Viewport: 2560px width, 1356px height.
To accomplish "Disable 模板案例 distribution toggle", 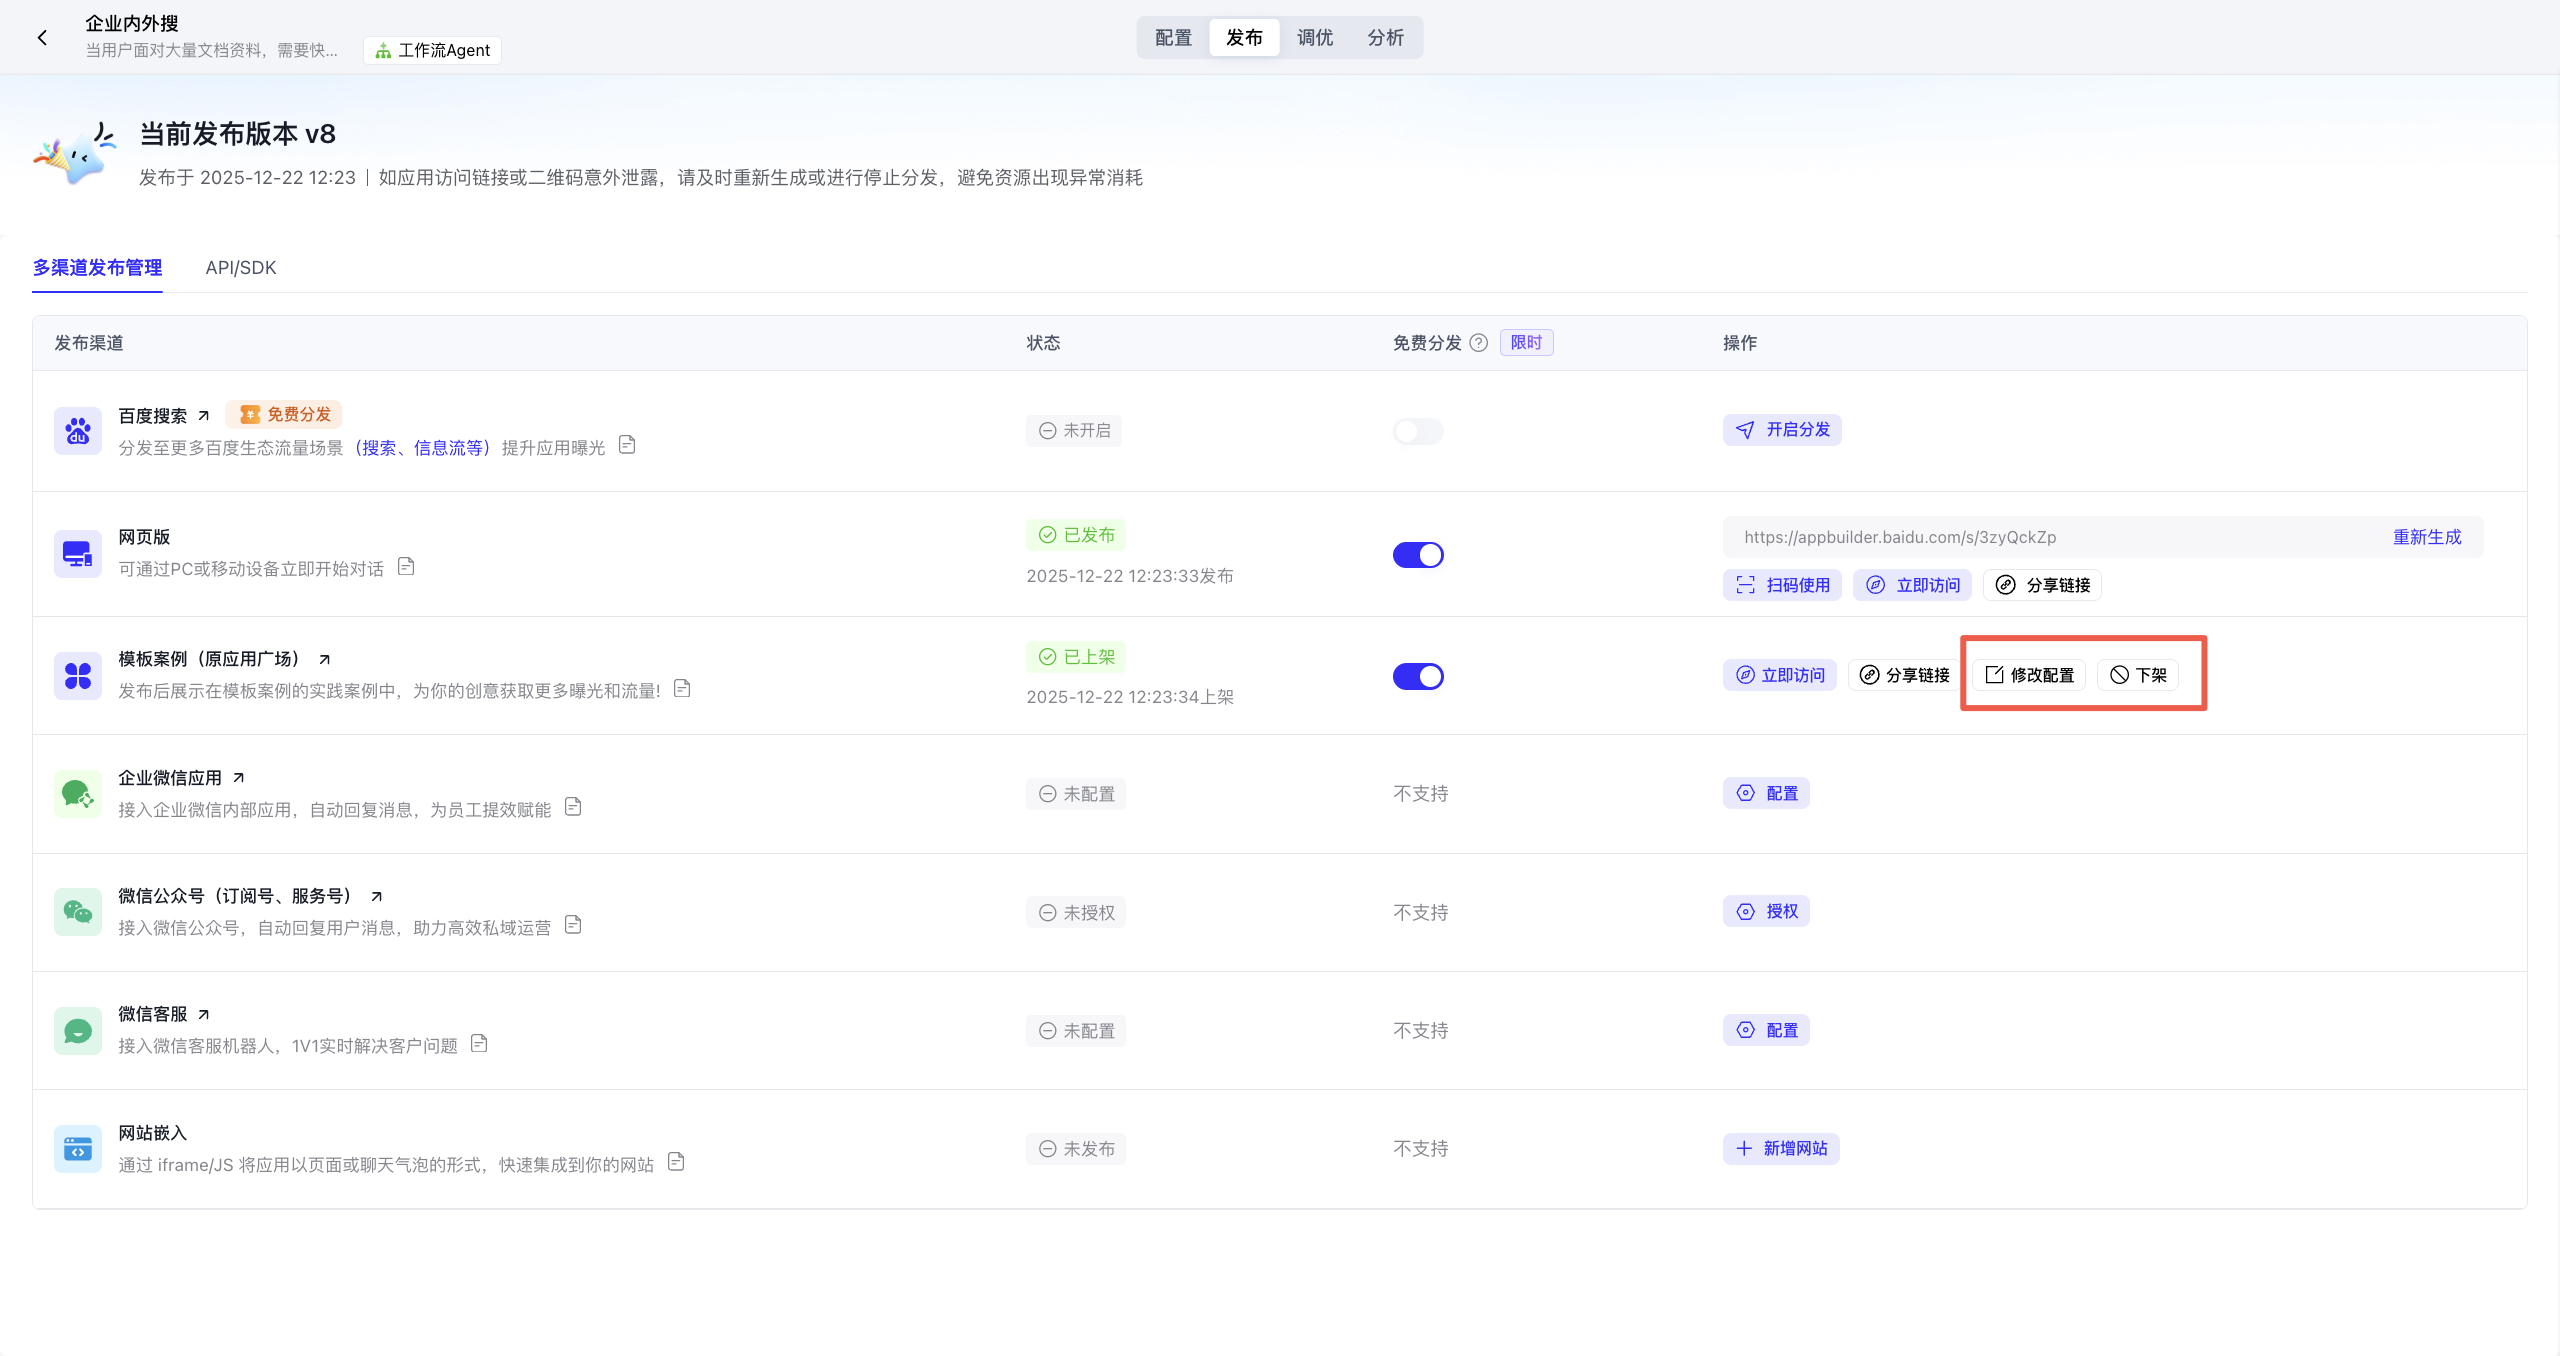I will tap(1418, 677).
